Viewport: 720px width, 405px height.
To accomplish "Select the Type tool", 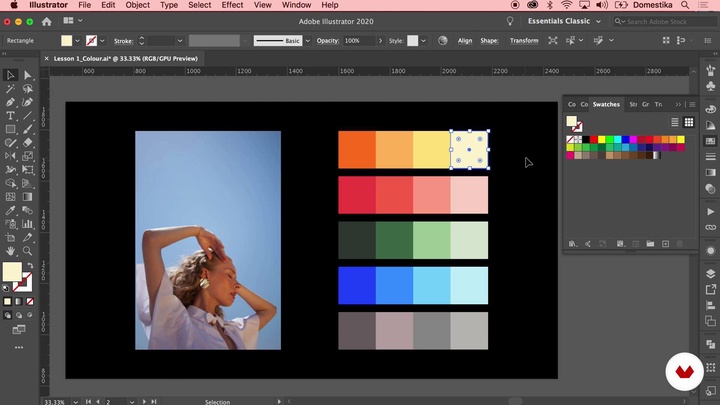I will point(11,116).
